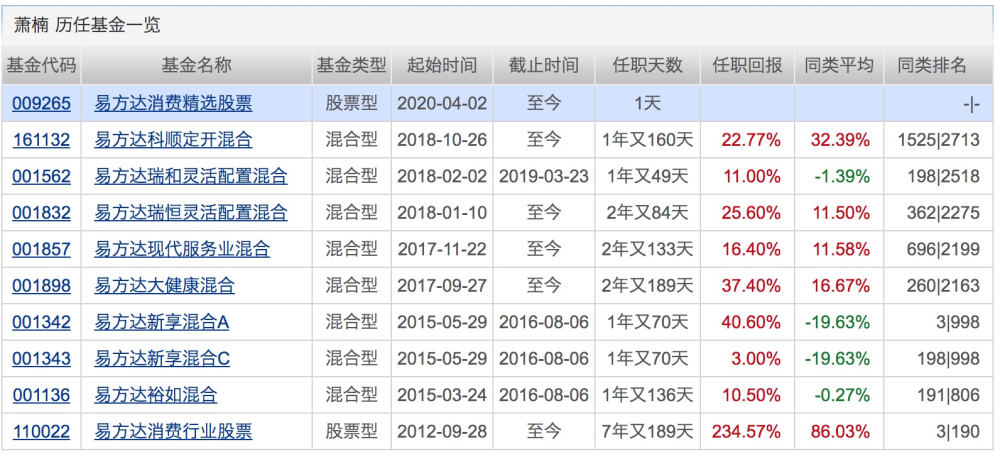Open fund code link 110022
The width and height of the screenshot is (1000, 459).
pyautogui.click(x=41, y=432)
